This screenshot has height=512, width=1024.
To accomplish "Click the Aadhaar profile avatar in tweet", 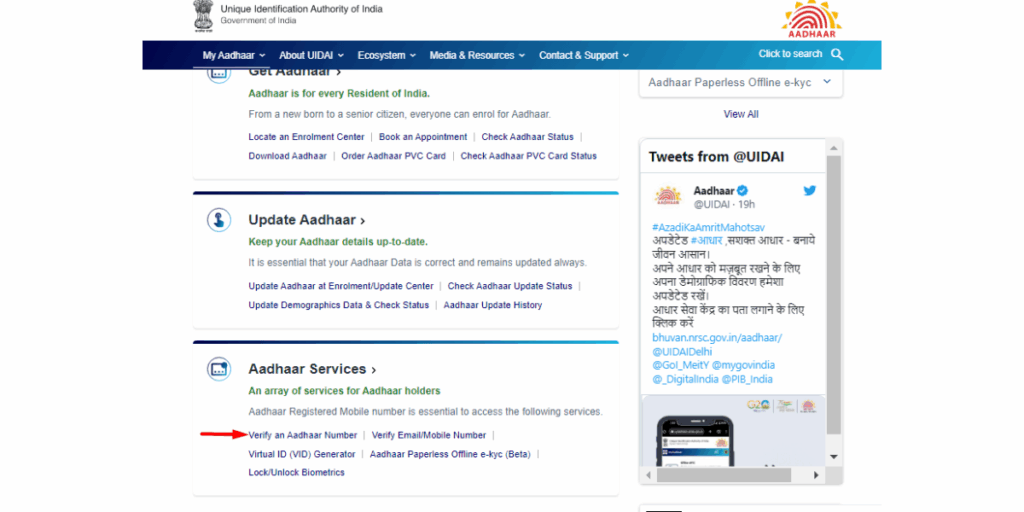I will click(667, 196).
